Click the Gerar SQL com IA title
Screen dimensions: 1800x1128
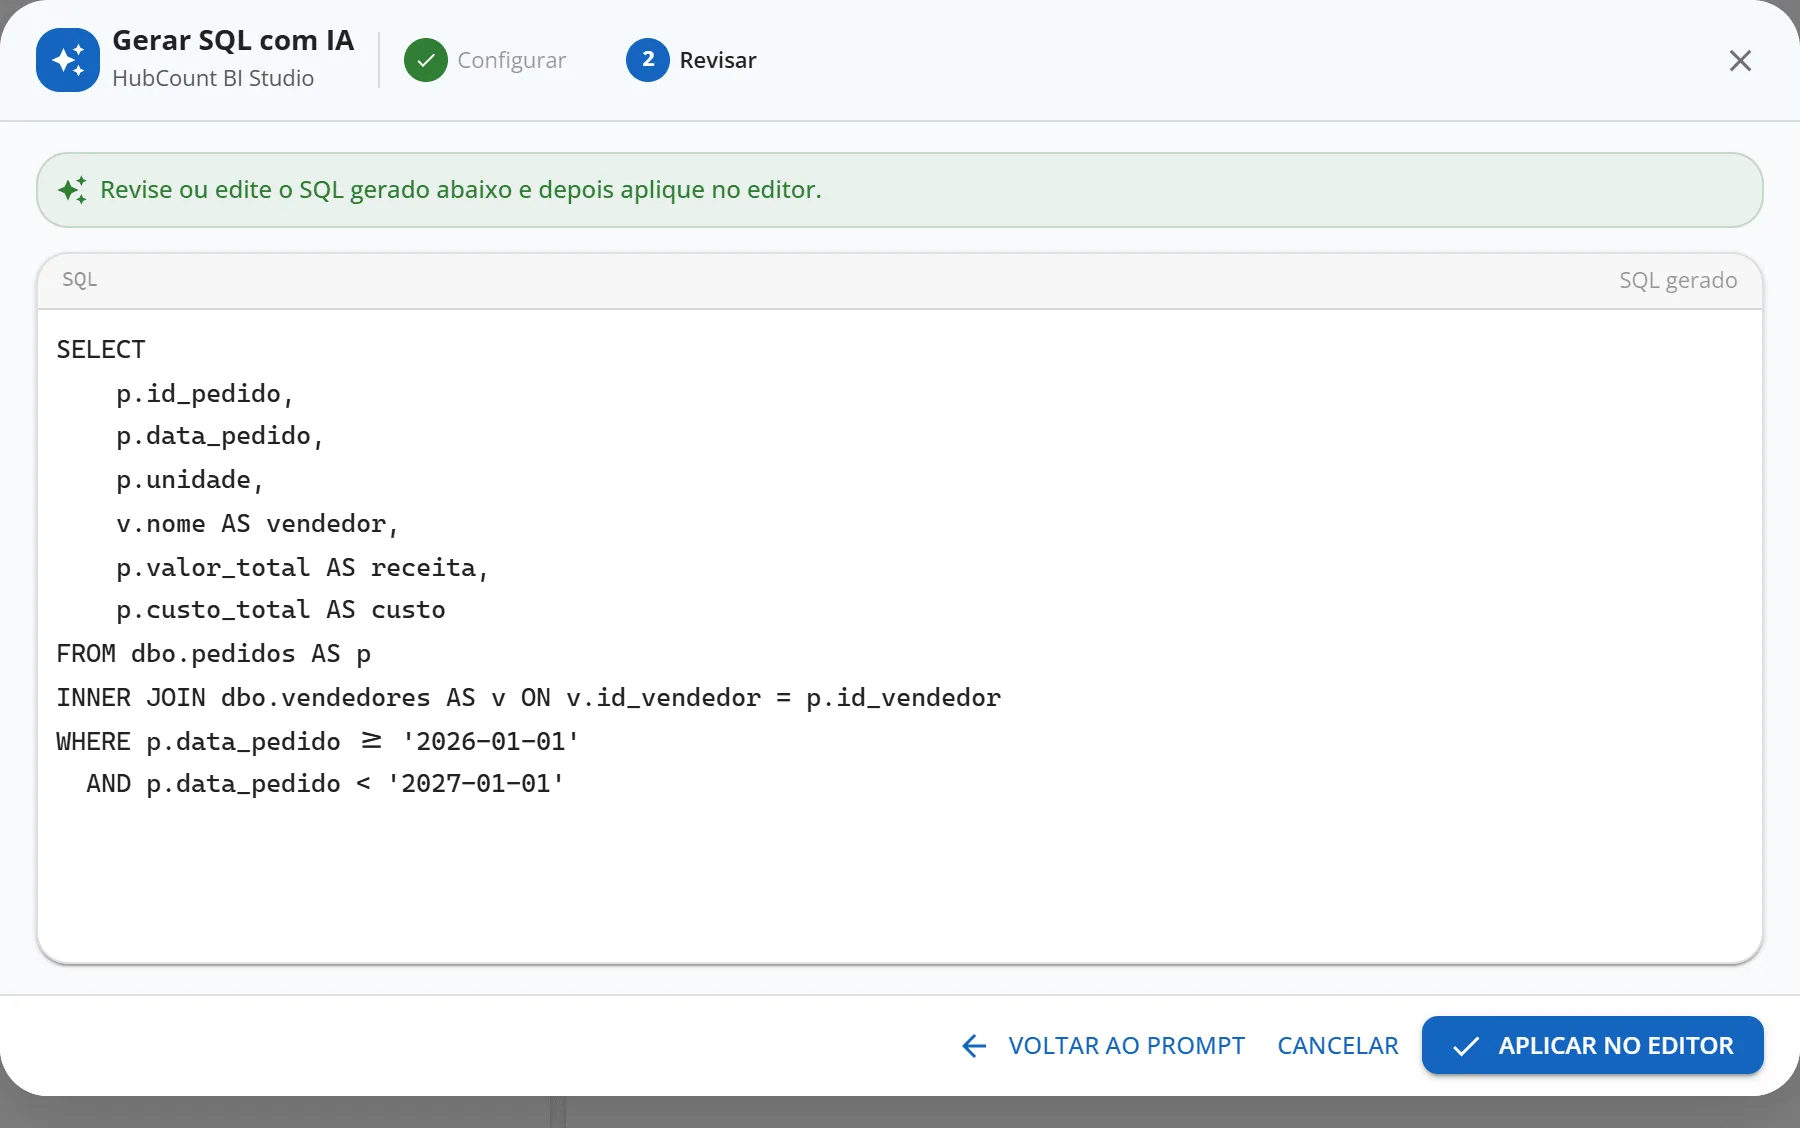tap(233, 40)
